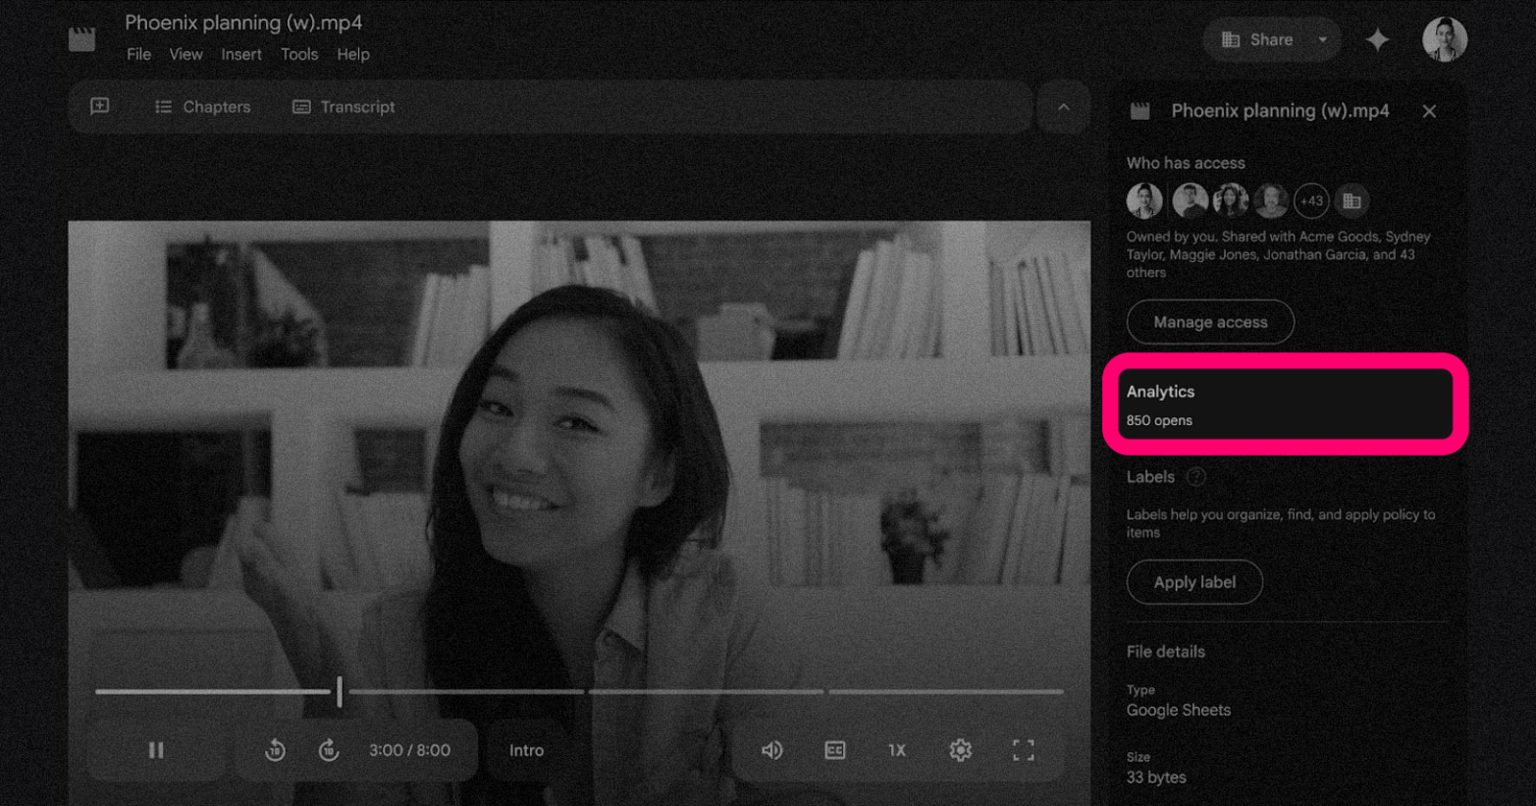
Task: Add a comment using plus icon
Action: pos(100,106)
